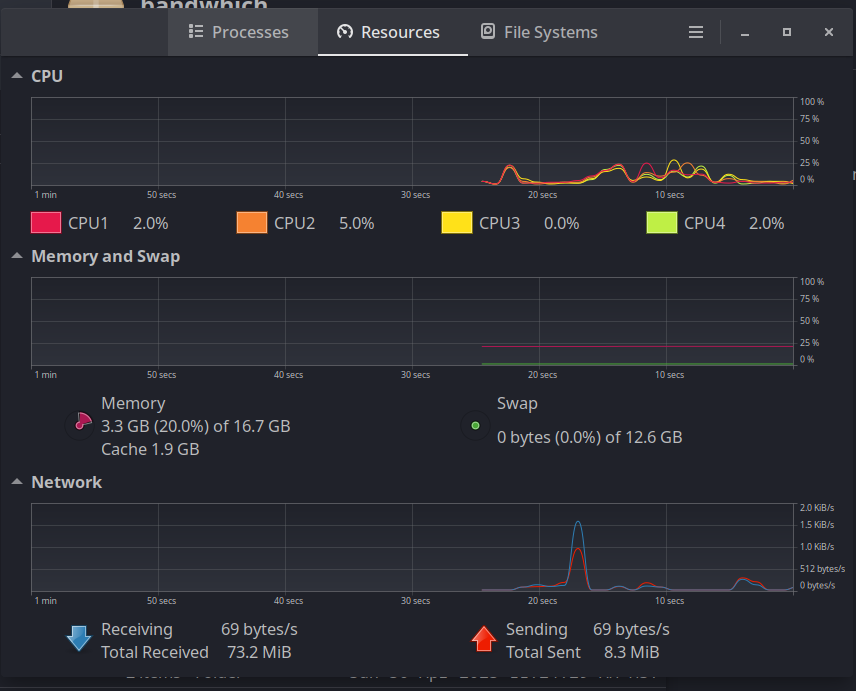856x691 pixels.
Task: Switch to the Processes tab
Action: pos(240,32)
